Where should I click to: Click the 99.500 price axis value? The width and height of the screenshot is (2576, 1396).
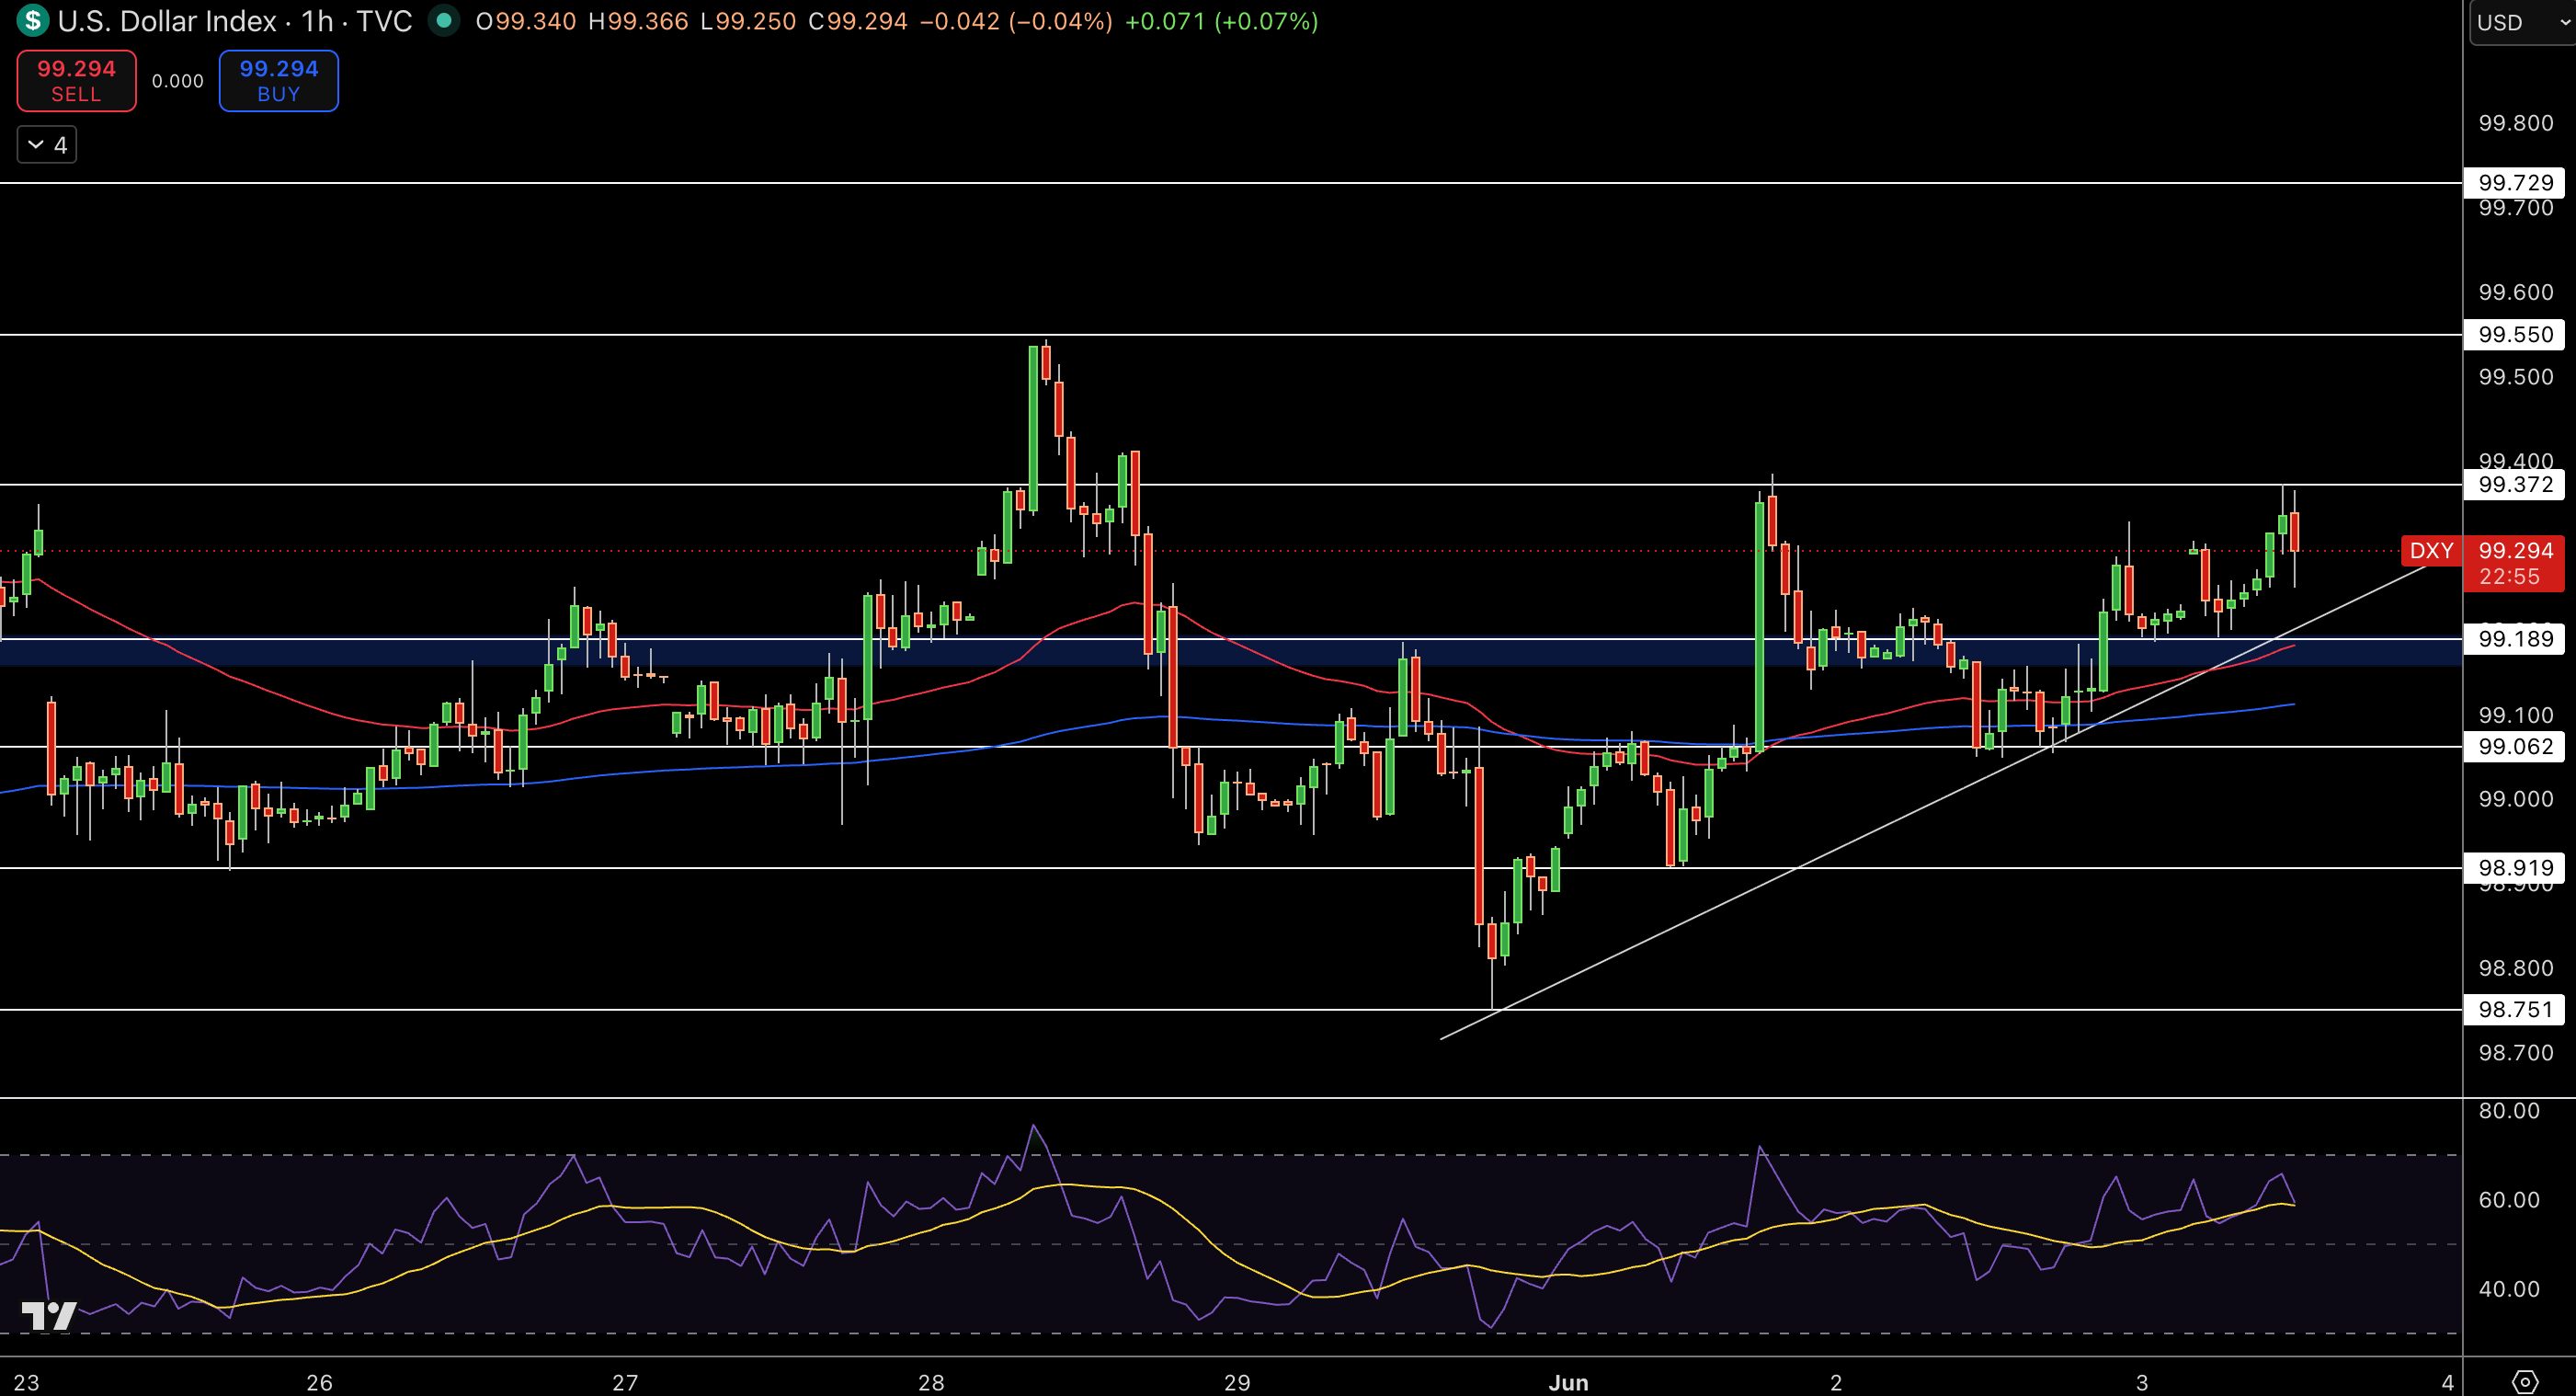(x=2515, y=377)
